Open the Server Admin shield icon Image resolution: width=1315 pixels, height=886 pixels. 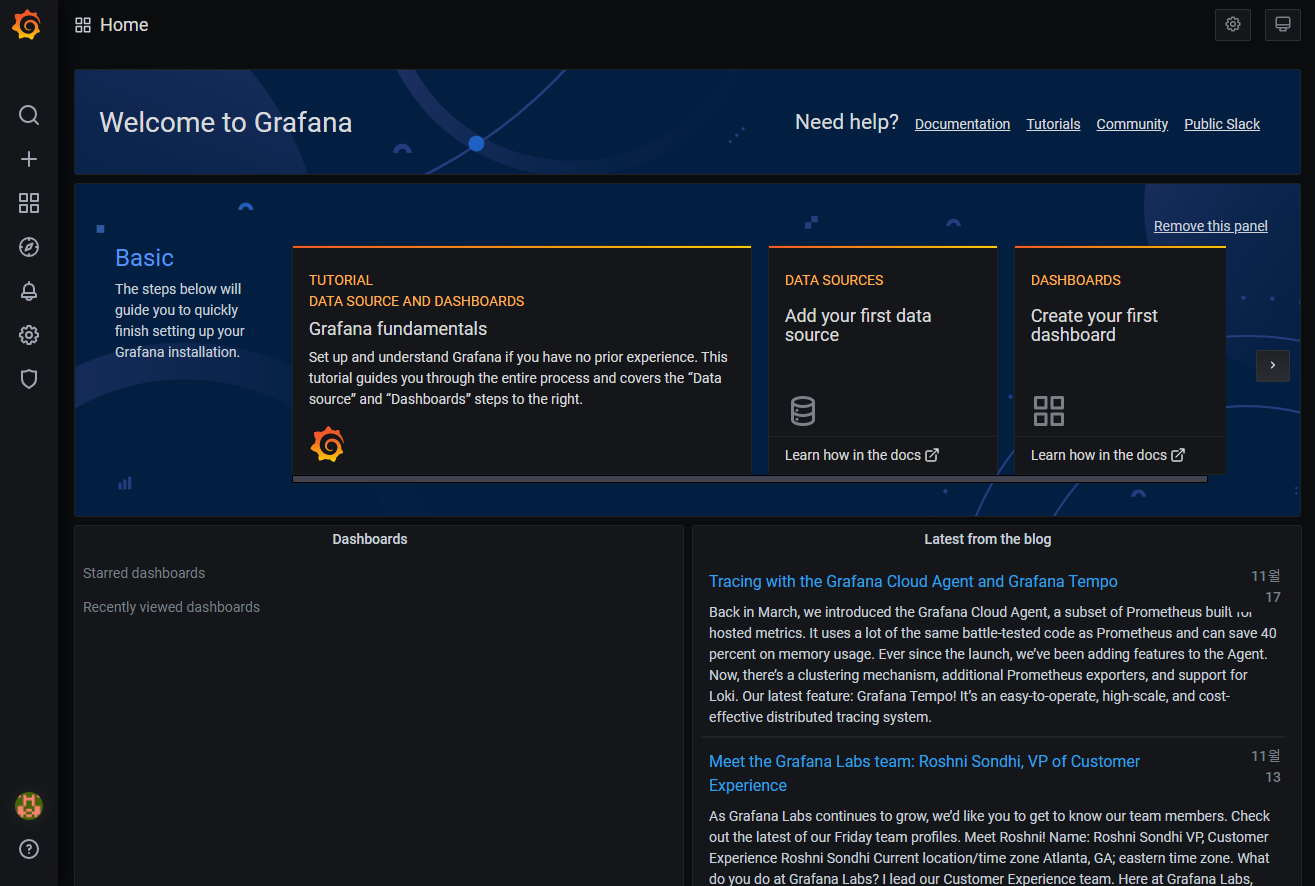29,379
